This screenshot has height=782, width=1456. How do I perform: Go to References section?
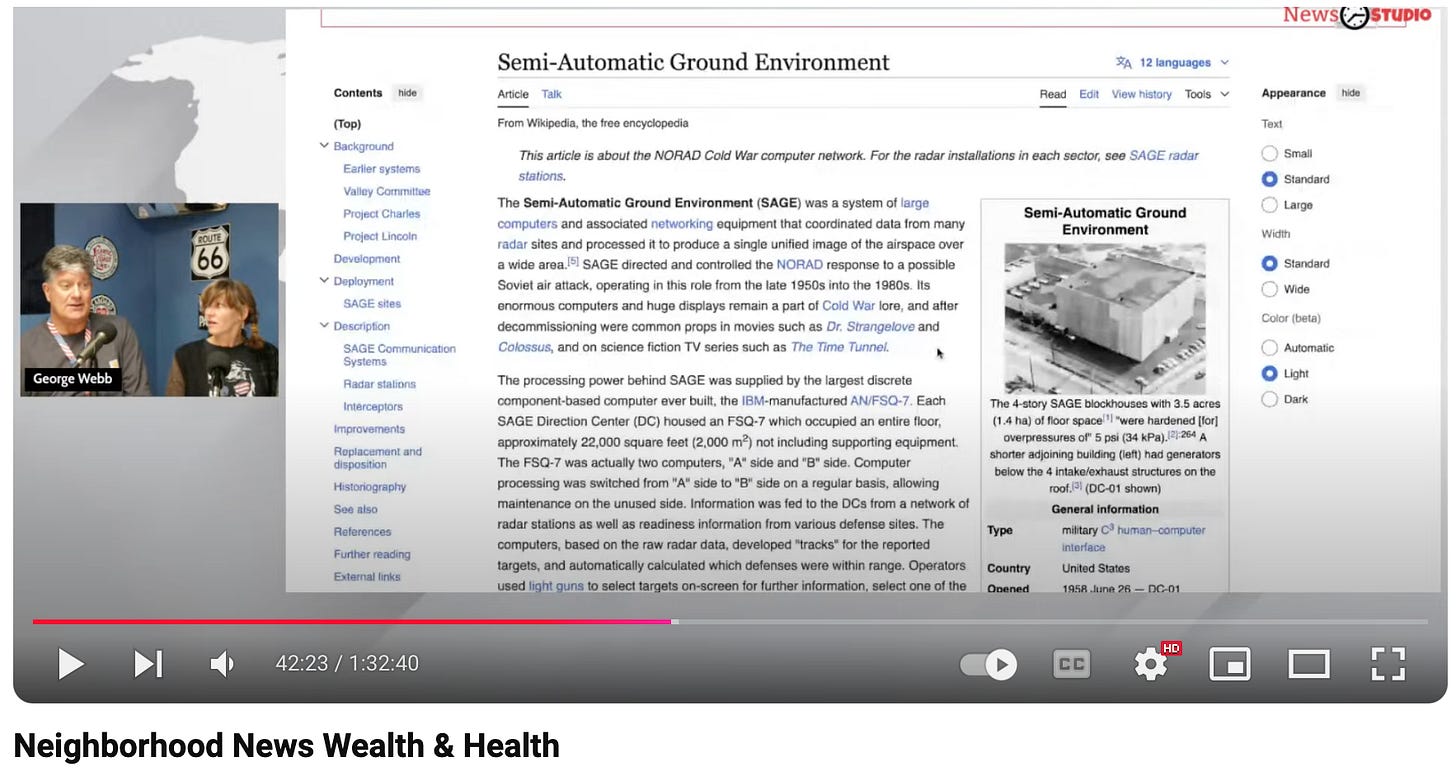(362, 532)
